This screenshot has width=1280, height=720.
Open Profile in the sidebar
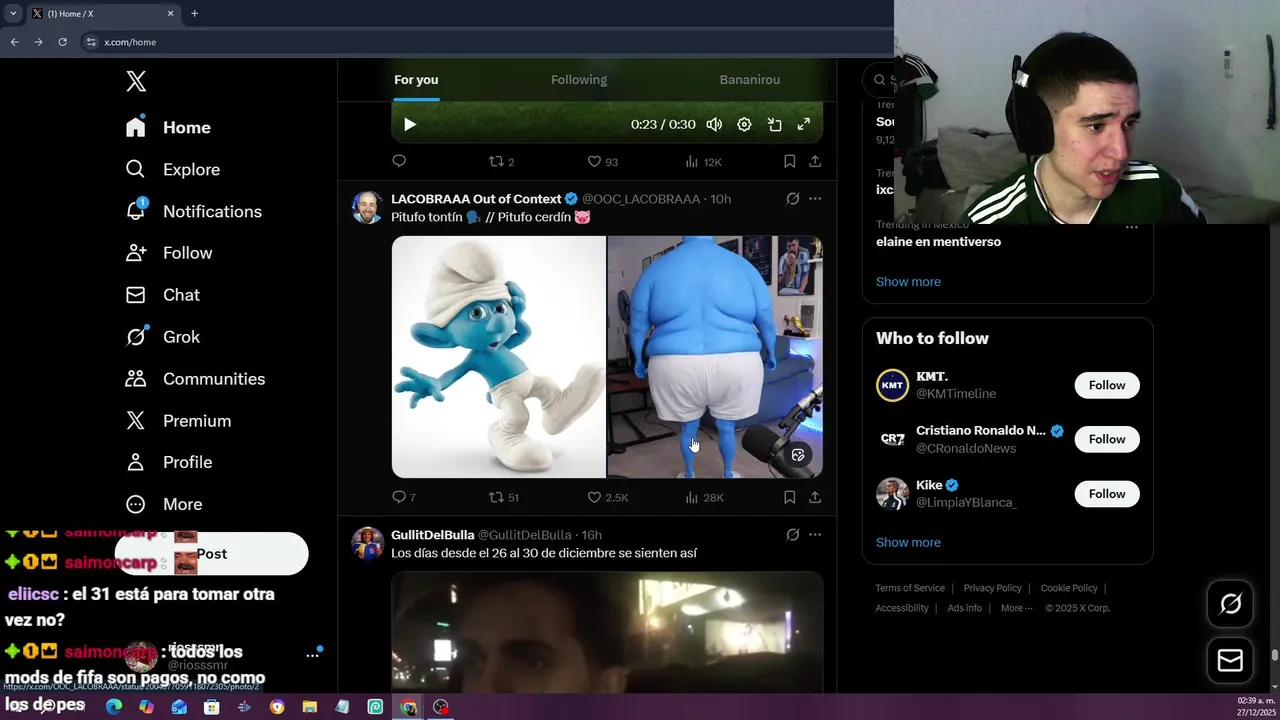[x=169, y=462]
